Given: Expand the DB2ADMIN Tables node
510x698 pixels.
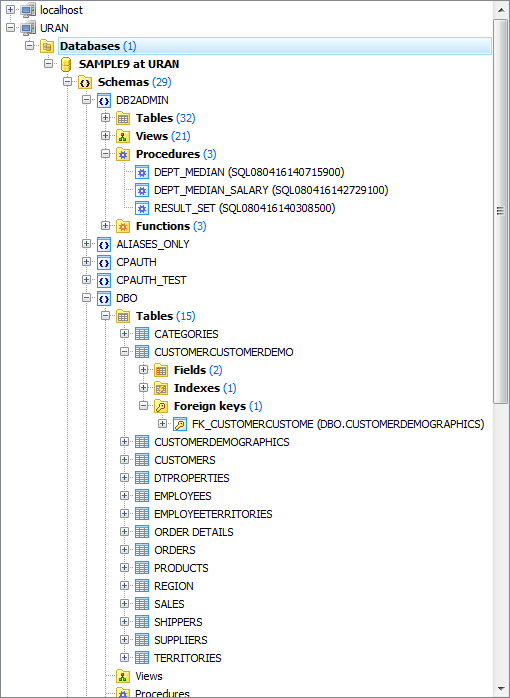Looking at the screenshot, I should (105, 118).
